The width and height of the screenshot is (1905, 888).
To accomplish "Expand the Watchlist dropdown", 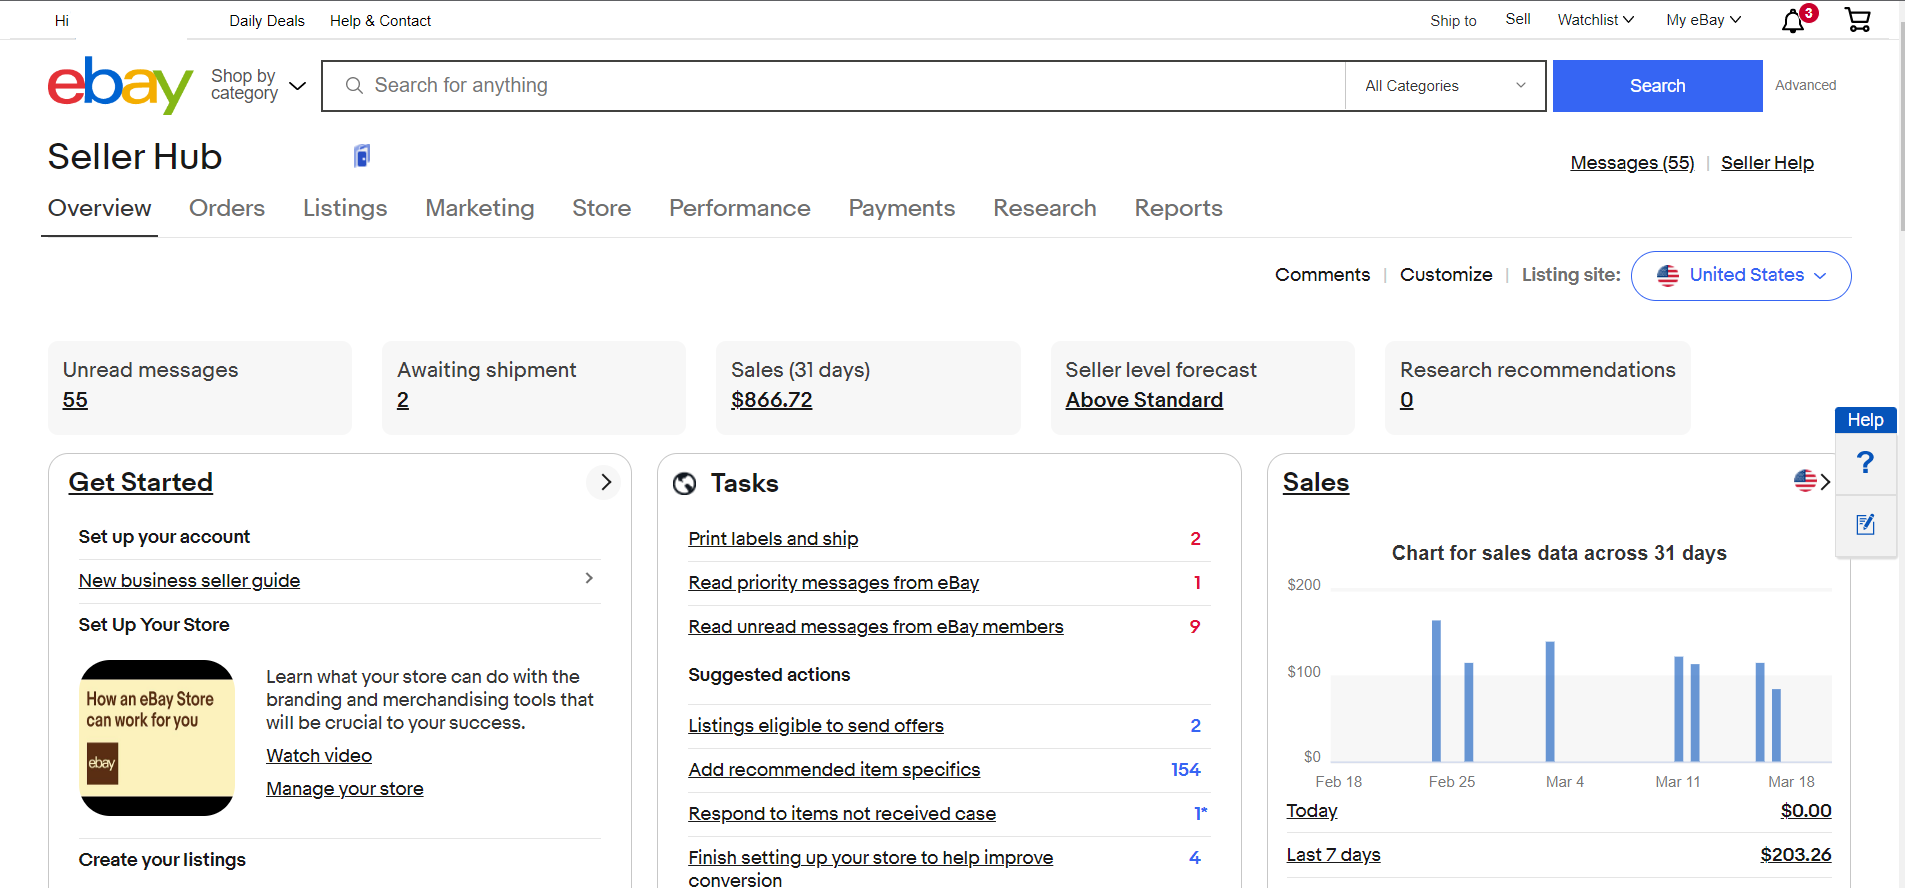I will tap(1596, 20).
